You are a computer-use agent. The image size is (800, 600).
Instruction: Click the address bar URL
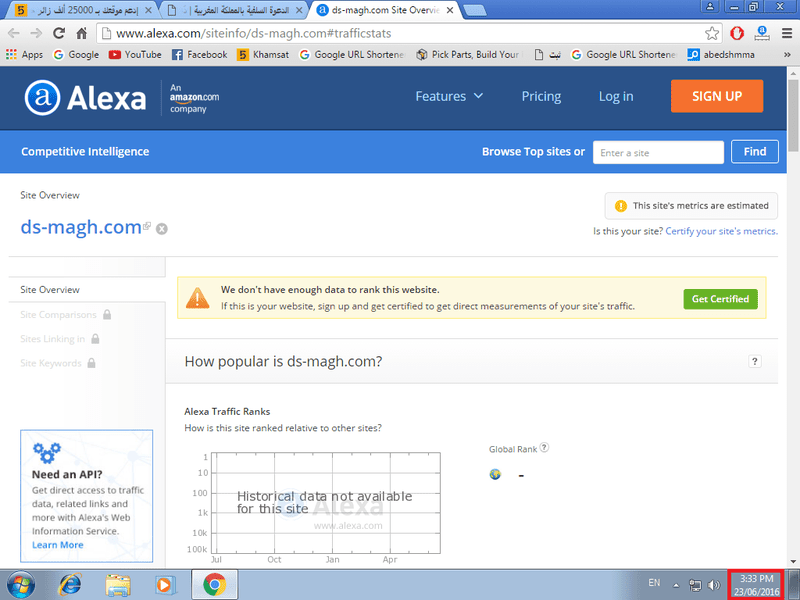[254, 33]
